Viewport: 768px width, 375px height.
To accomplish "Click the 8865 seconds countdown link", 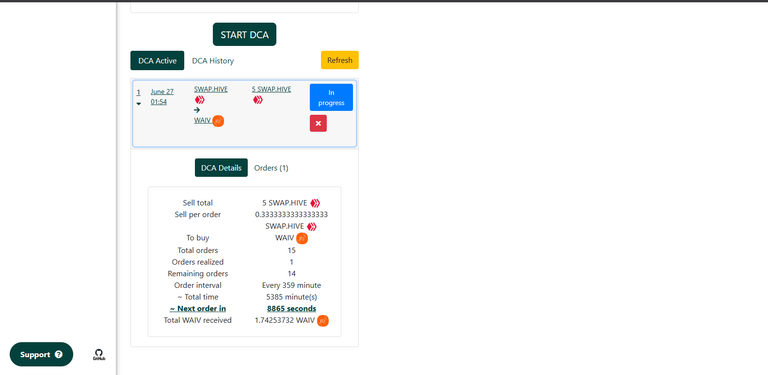I will click(x=291, y=308).
